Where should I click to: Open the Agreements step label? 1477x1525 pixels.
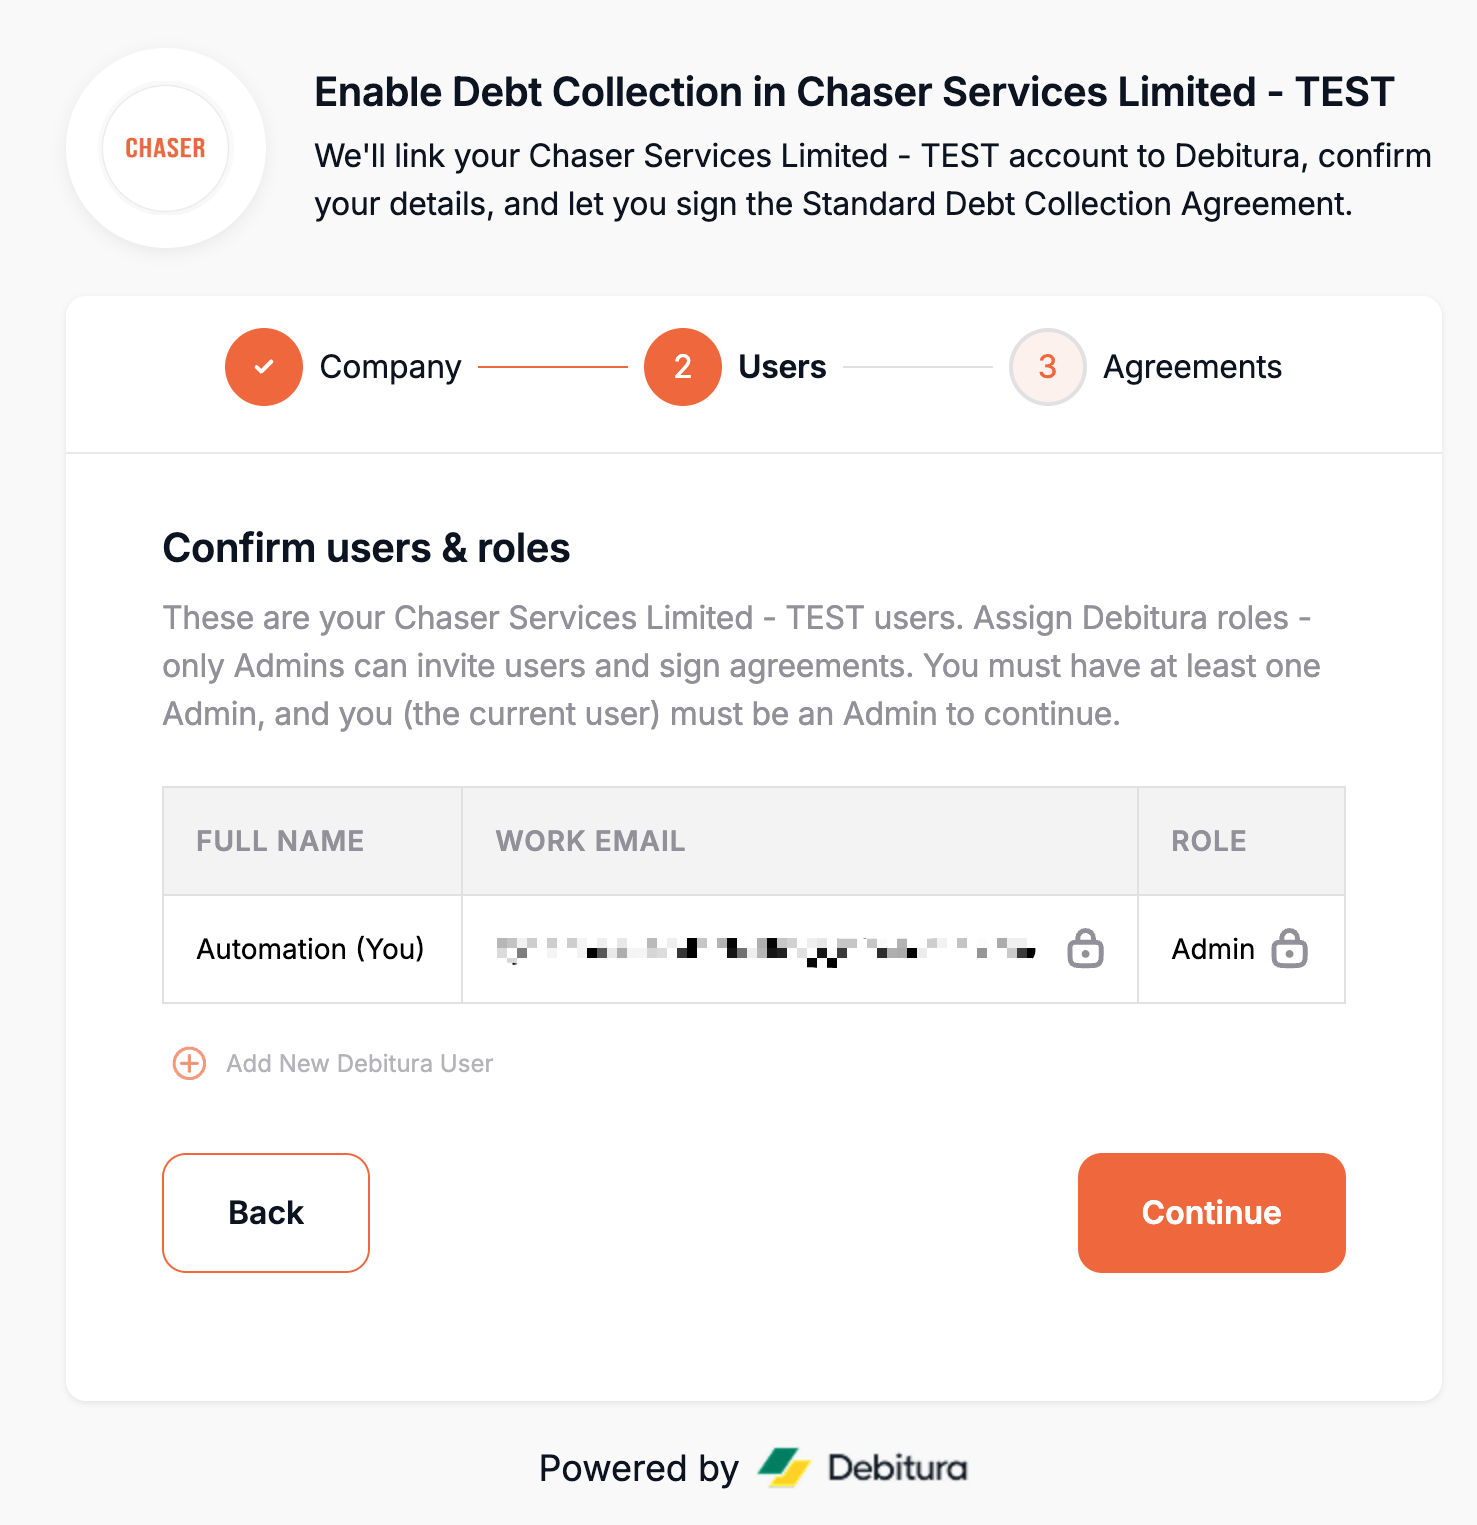[x=1192, y=367]
